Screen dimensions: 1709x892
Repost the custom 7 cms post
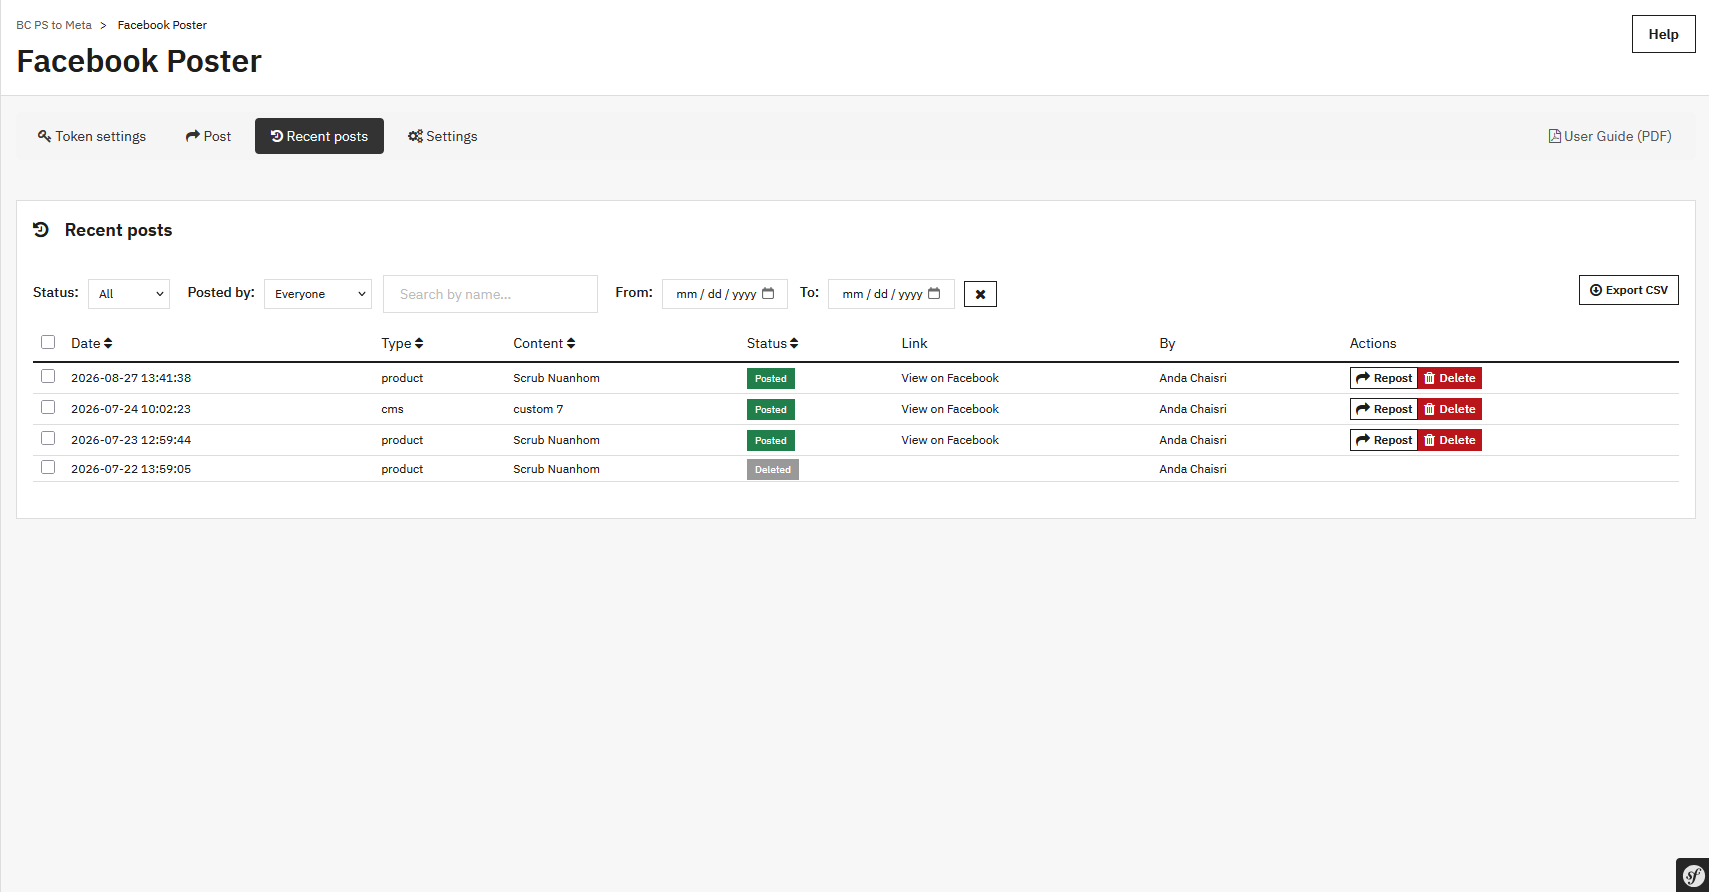pyautogui.click(x=1384, y=409)
